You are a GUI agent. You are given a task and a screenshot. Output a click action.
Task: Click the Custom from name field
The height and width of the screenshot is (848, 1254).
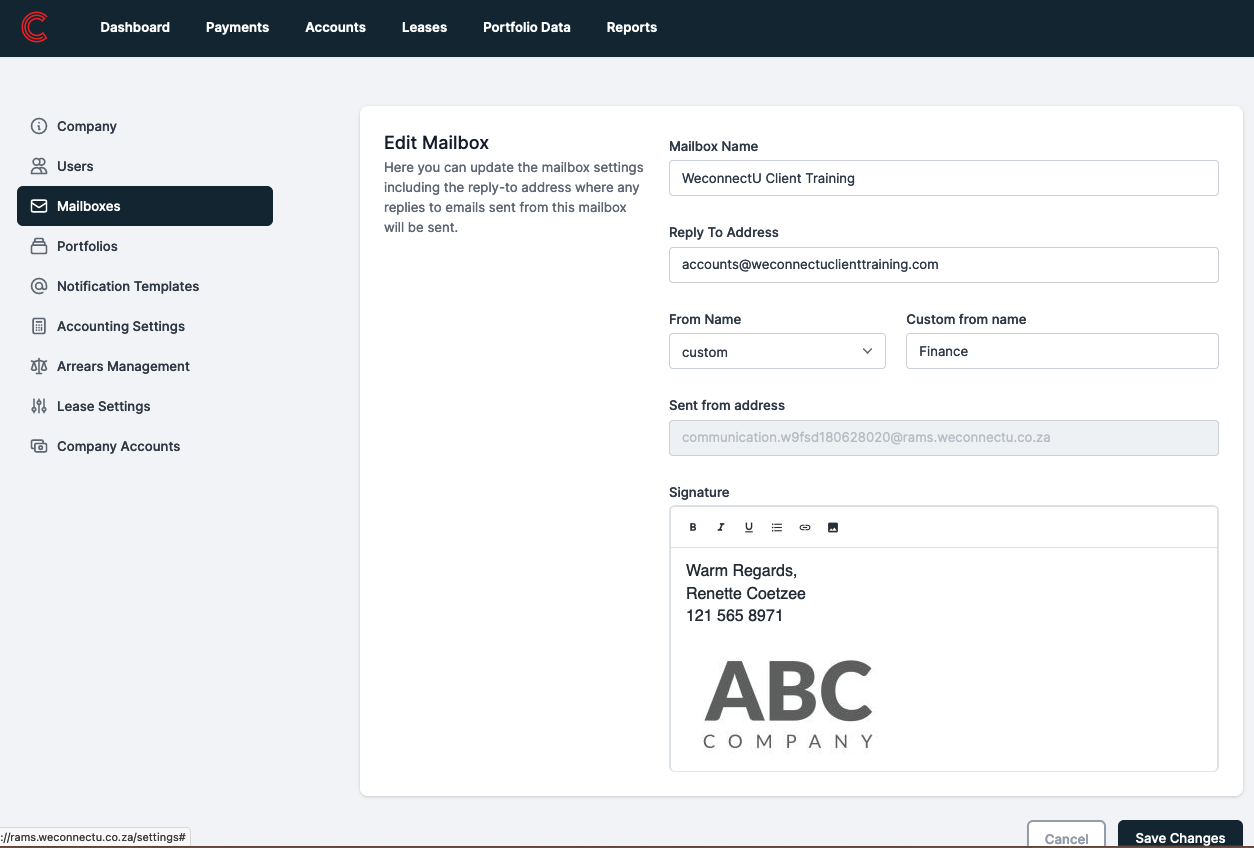pos(1062,351)
